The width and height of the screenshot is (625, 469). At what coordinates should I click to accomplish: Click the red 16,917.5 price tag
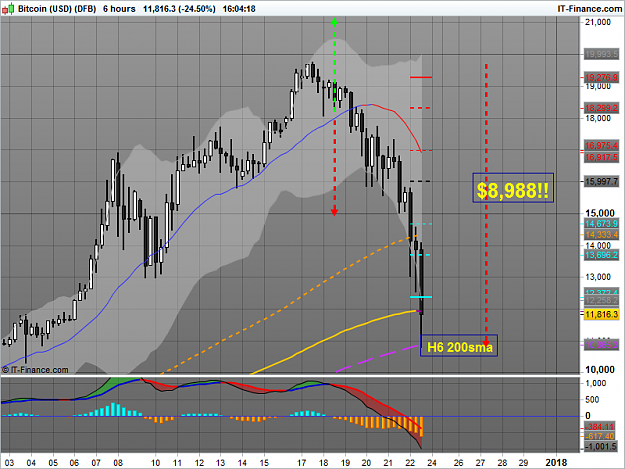pos(601,157)
